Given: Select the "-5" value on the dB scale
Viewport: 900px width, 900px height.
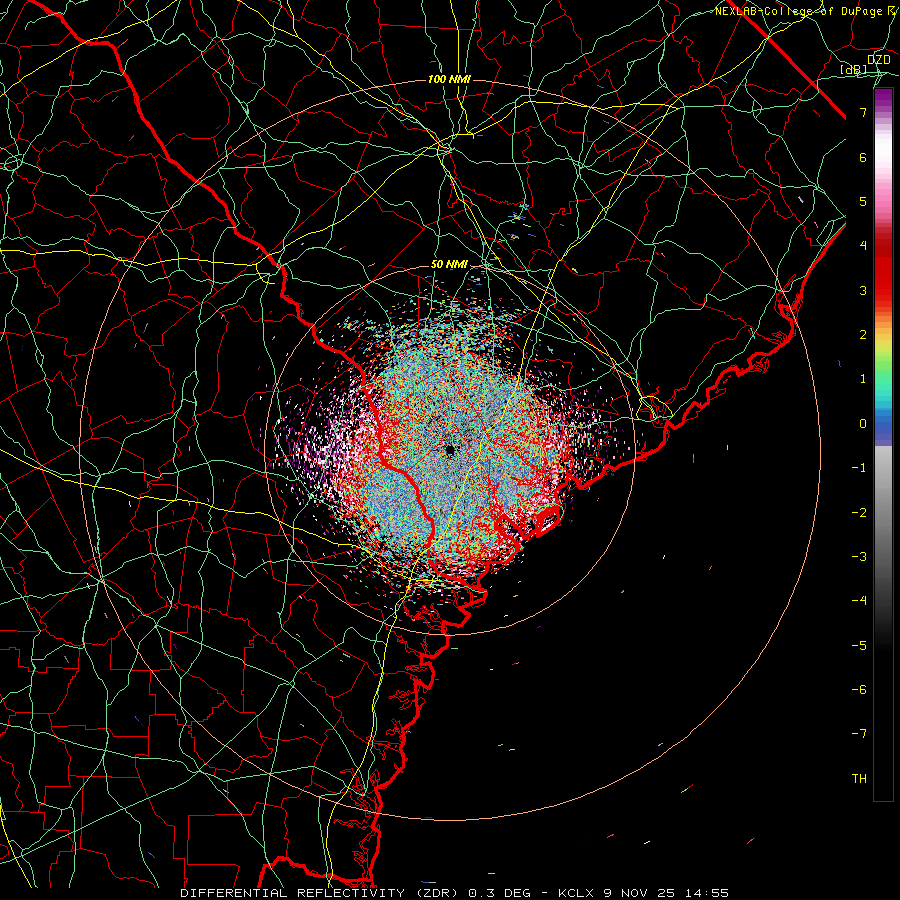Looking at the screenshot, I should [859, 646].
